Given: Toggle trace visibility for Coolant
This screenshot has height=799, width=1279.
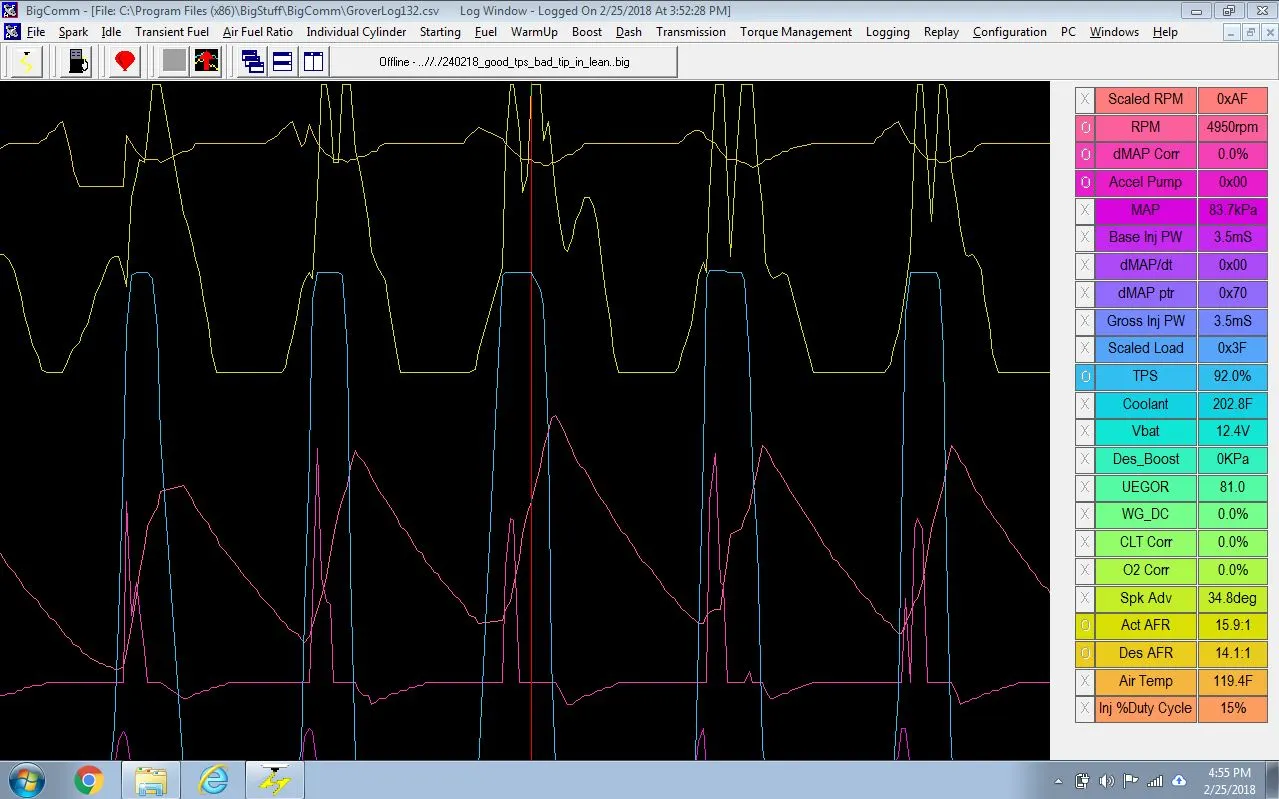Looking at the screenshot, I should pyautogui.click(x=1085, y=404).
